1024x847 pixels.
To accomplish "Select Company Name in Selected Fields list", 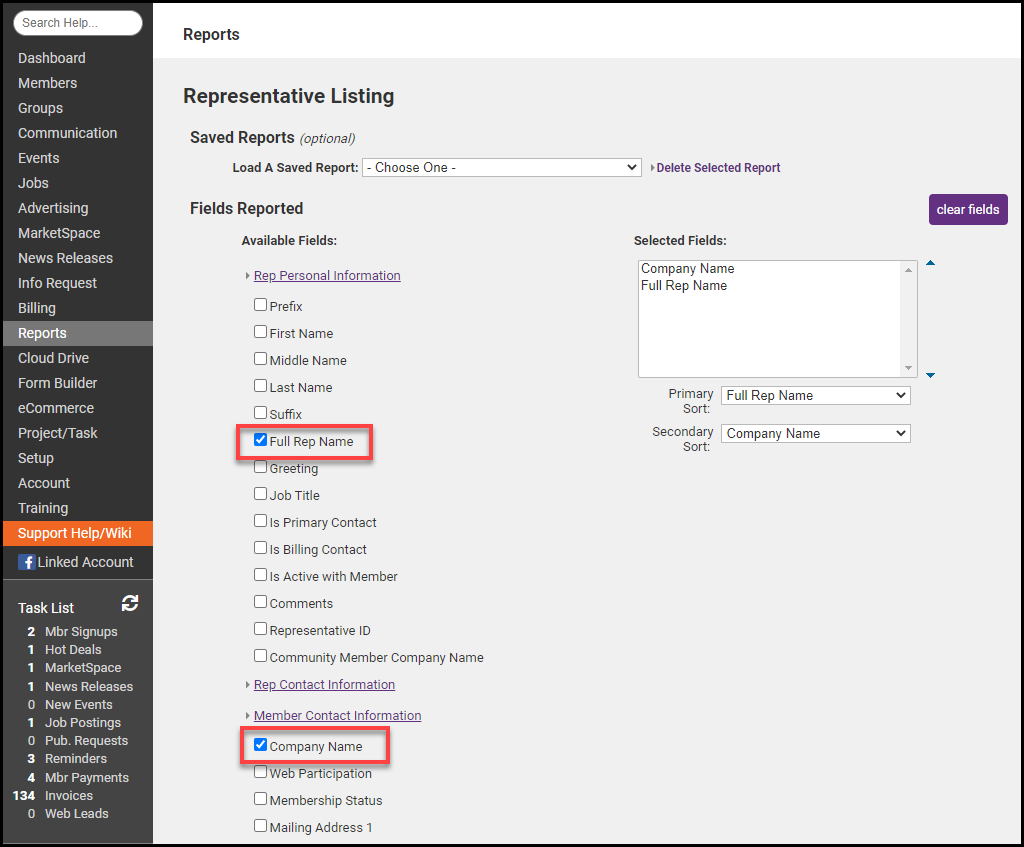I will point(688,269).
